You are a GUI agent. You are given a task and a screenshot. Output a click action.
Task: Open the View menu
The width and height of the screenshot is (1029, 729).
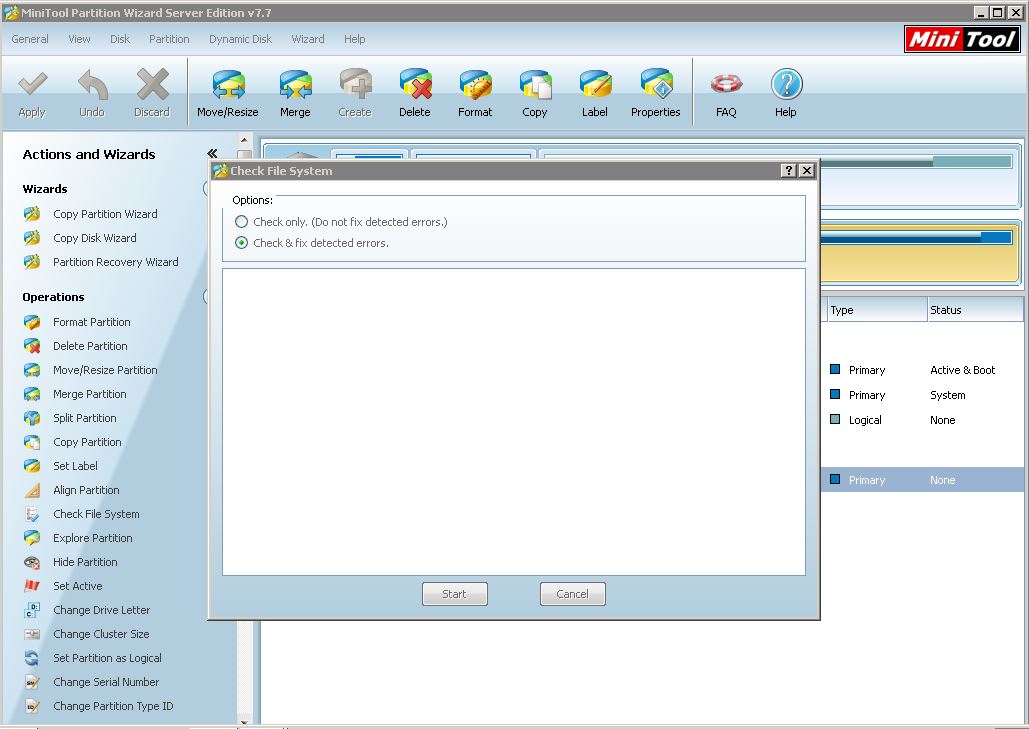[x=79, y=39]
